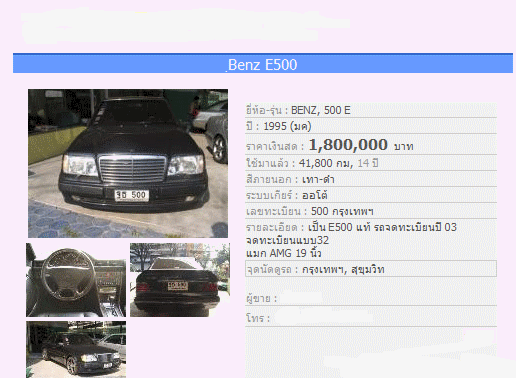Click the exterior color value เทา-ดำ

coord(318,180)
